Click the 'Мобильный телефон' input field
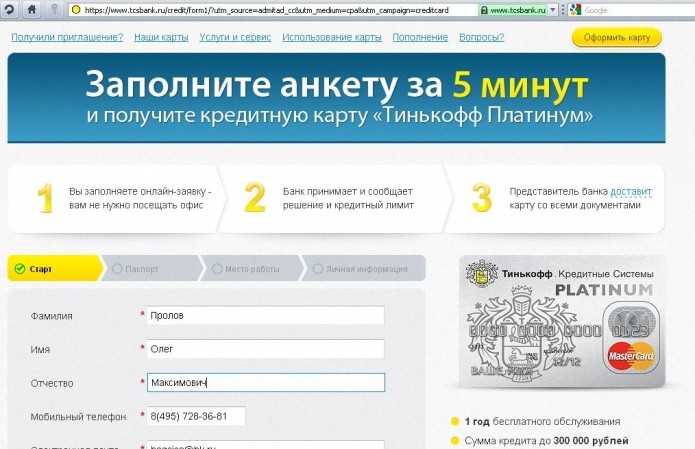This screenshot has height=449, width=695. tap(196, 416)
